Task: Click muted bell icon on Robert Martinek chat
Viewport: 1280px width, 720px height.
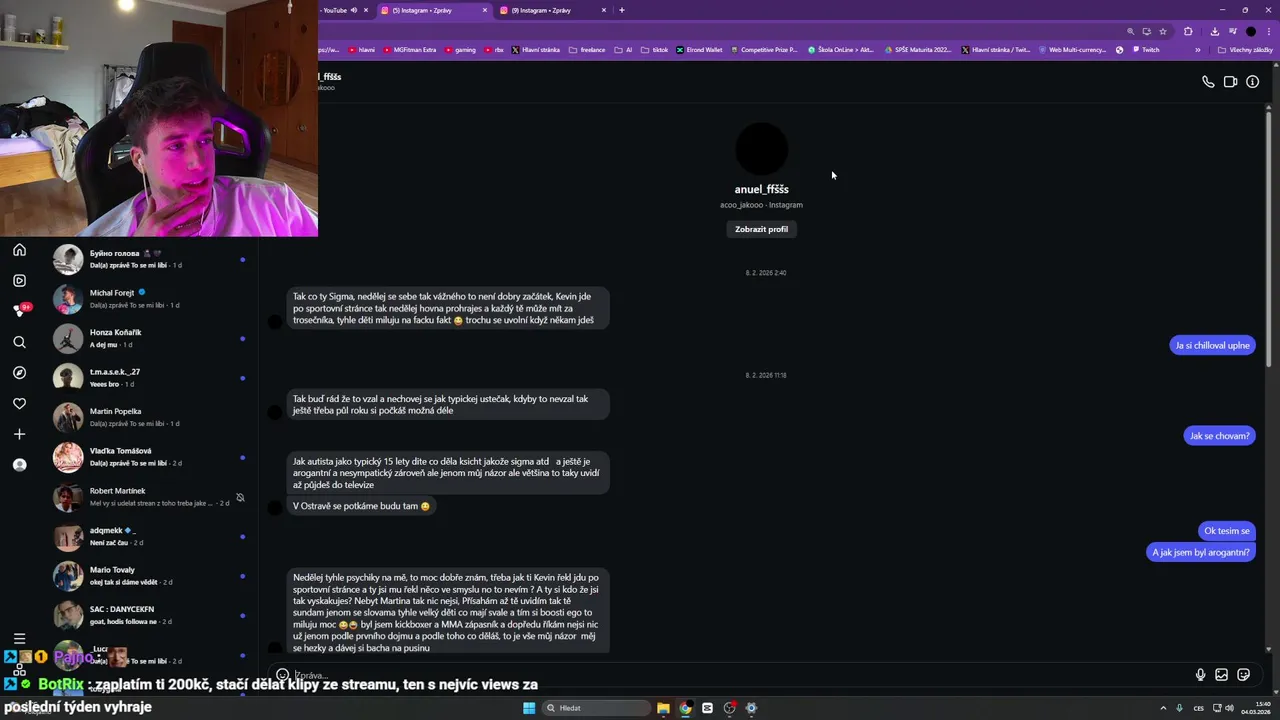Action: [240, 497]
